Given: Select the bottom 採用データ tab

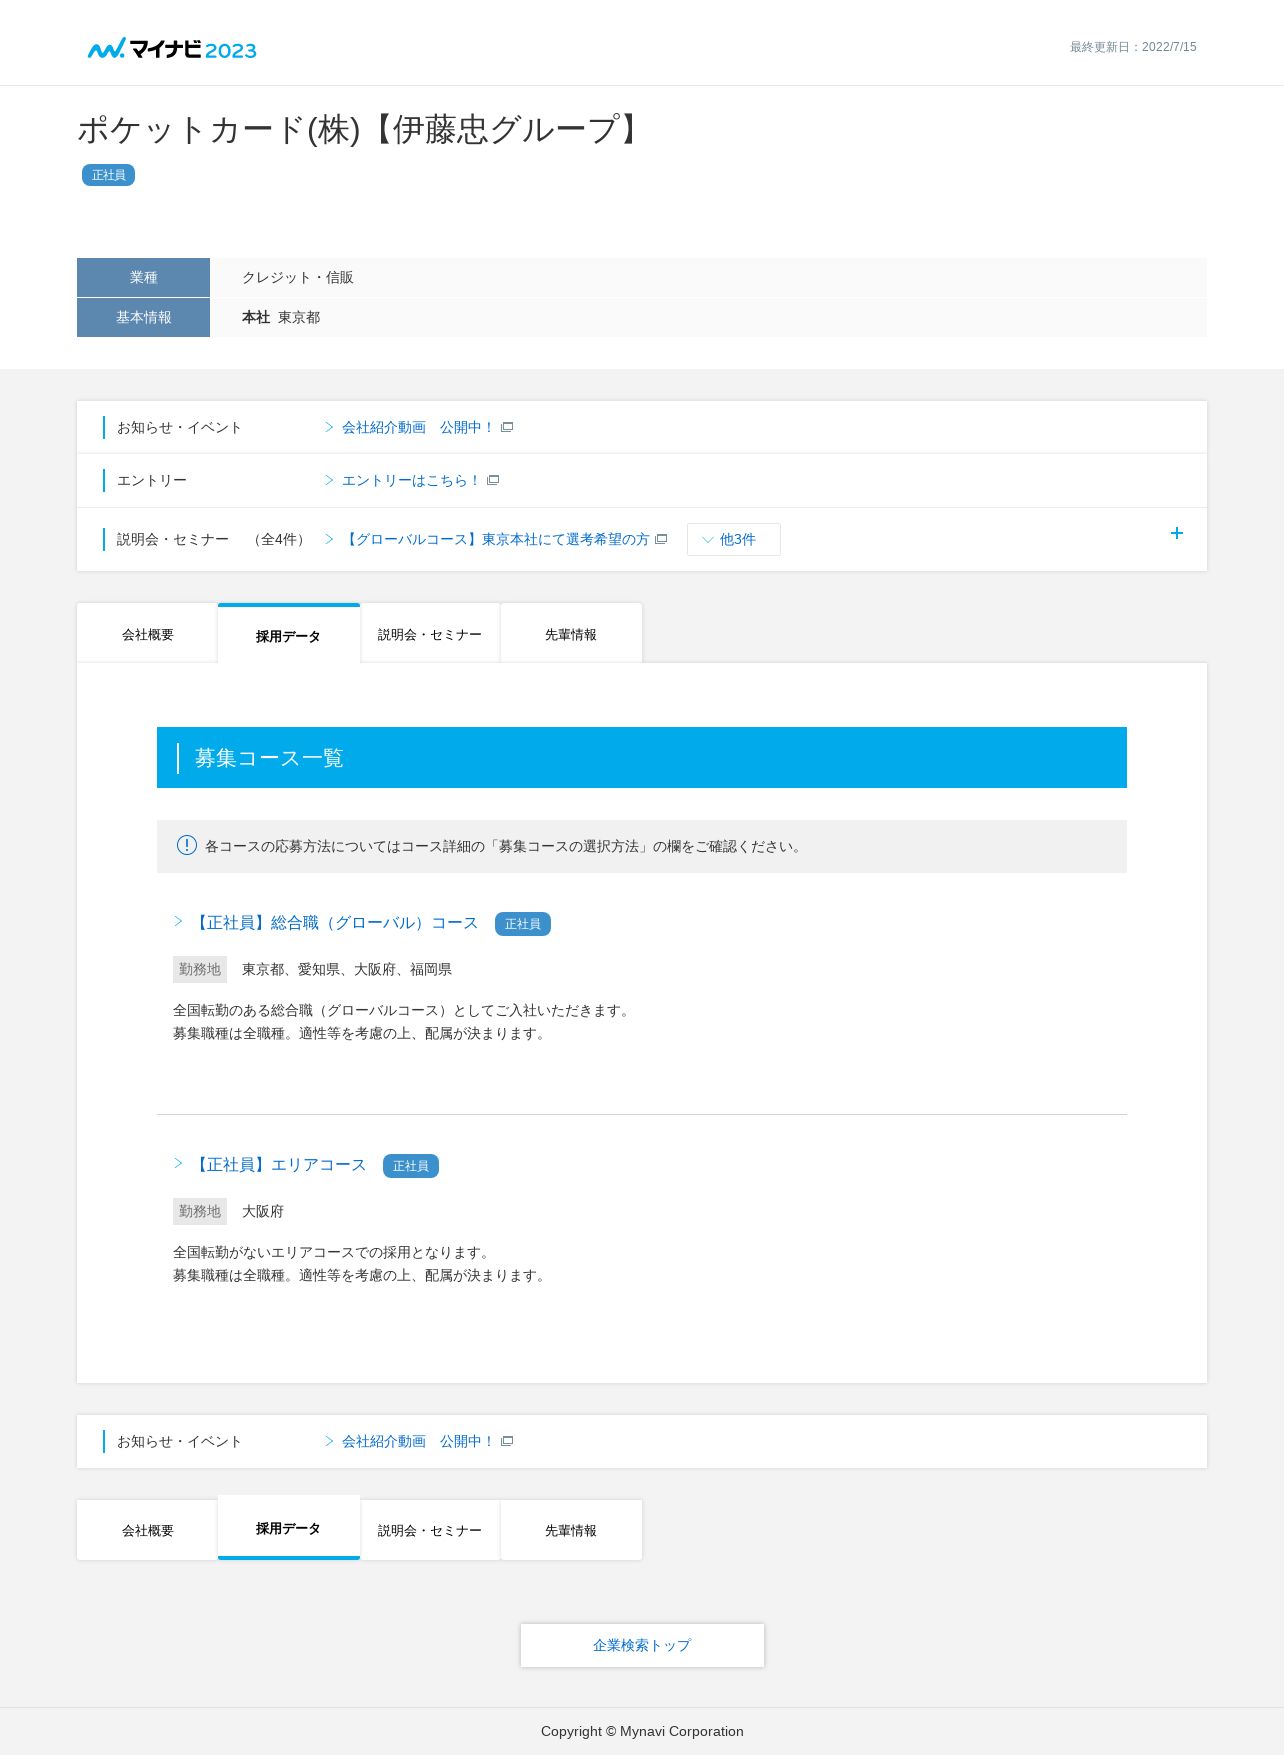Looking at the screenshot, I should (x=289, y=1528).
